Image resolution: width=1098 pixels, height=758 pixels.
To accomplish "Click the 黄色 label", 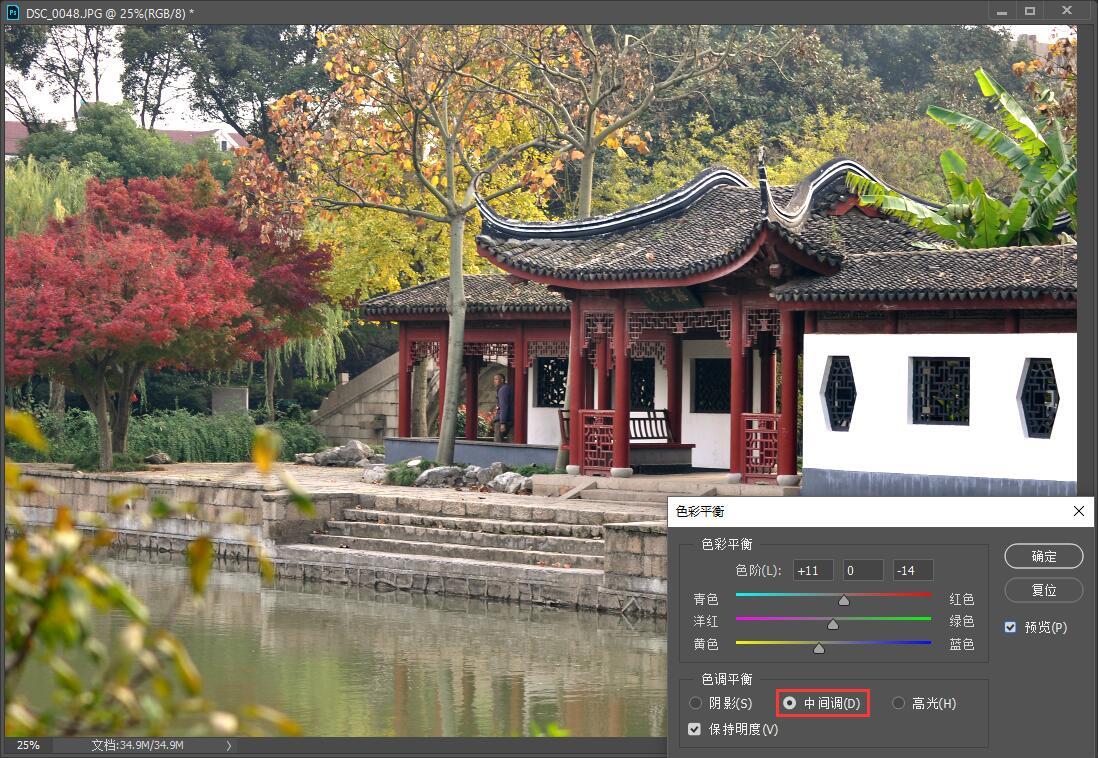I will coord(706,644).
